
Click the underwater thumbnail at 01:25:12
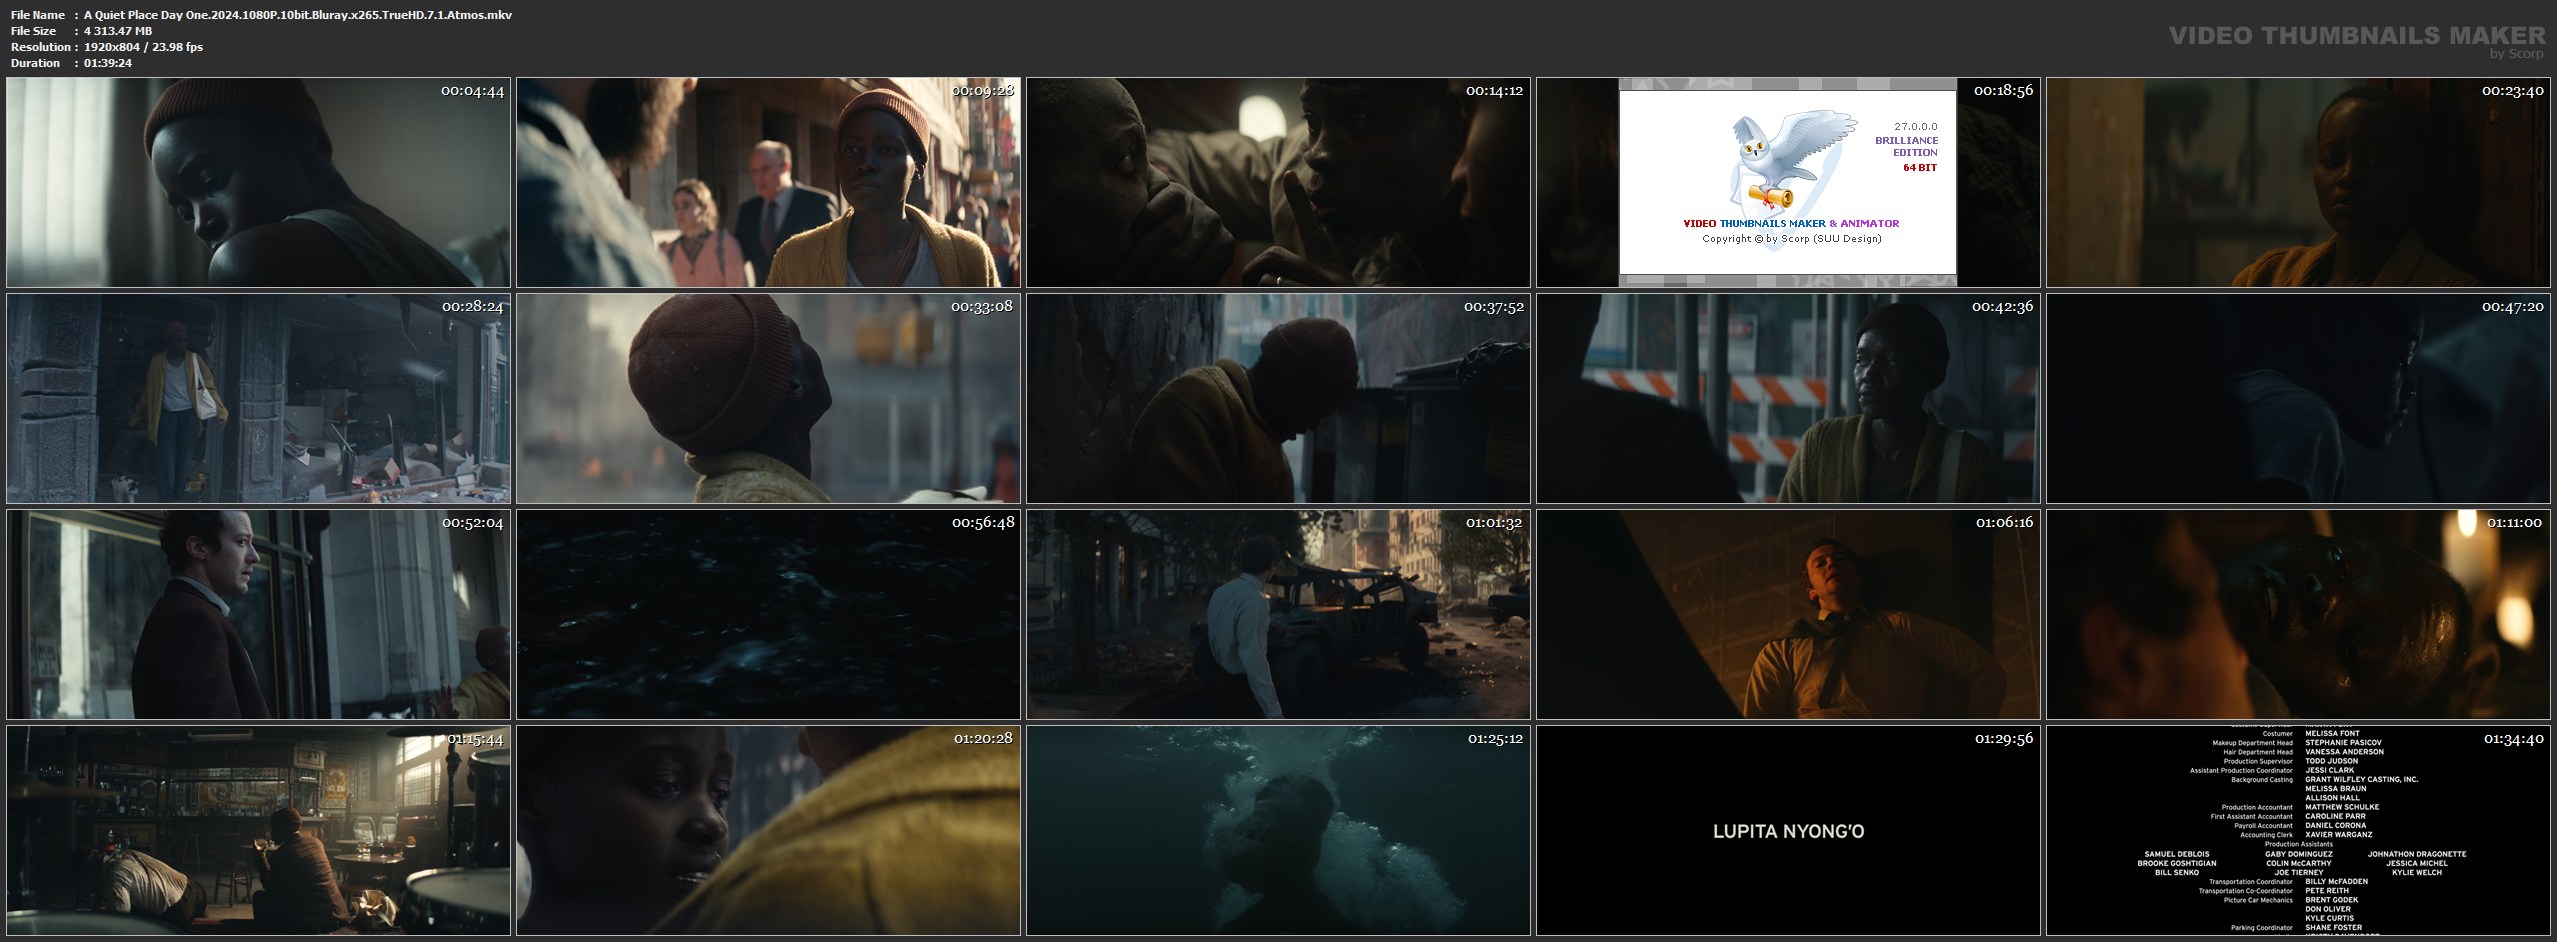tap(1278, 830)
